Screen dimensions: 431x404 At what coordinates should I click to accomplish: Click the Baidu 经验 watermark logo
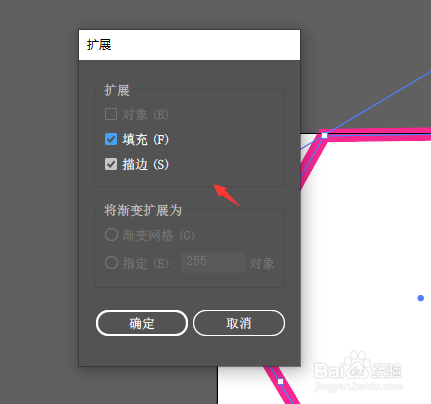coord(358,371)
